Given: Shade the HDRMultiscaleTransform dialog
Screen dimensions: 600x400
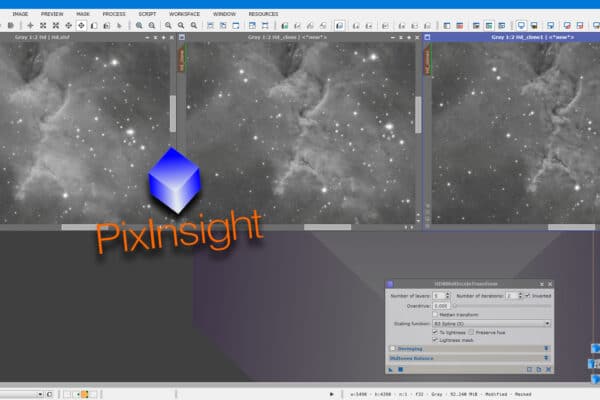Looking at the screenshot, I should (542, 284).
